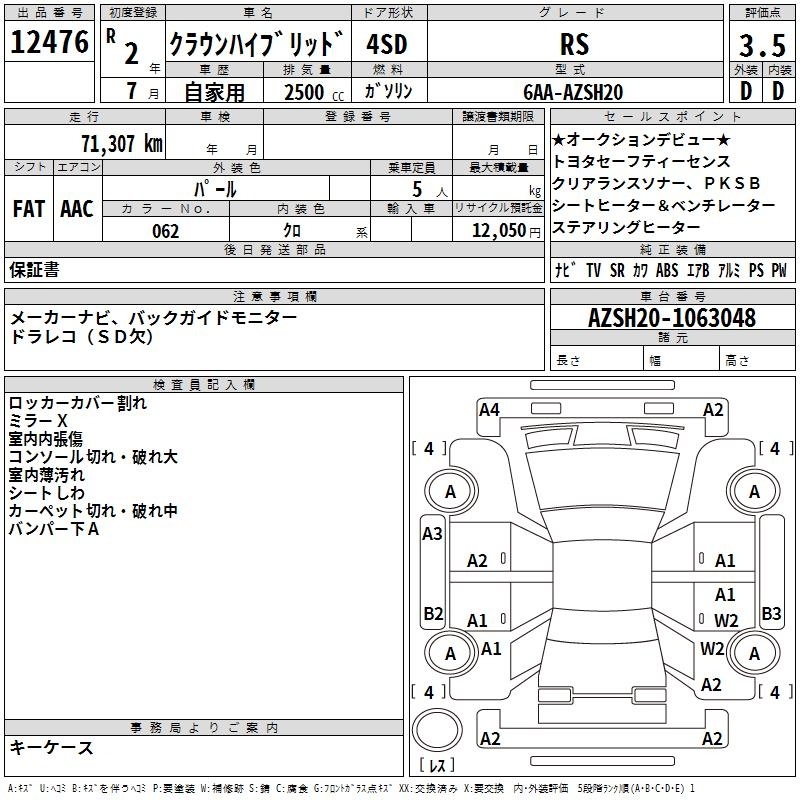Select the W2 mark on rear right door
The height and width of the screenshot is (800, 800).
click(726, 620)
